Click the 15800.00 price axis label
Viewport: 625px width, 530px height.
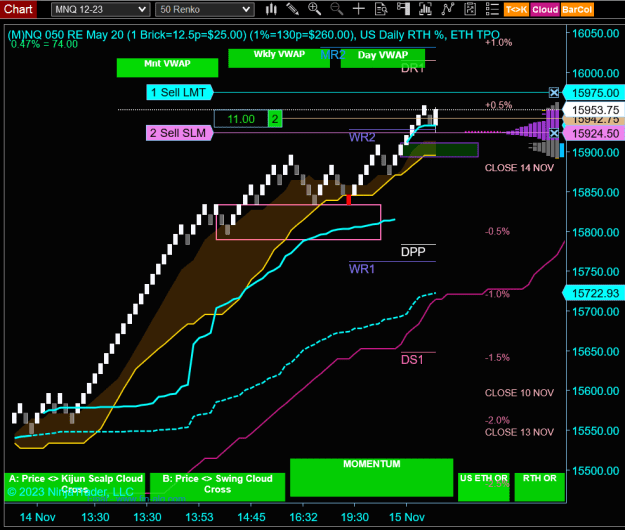pyautogui.click(x=596, y=232)
